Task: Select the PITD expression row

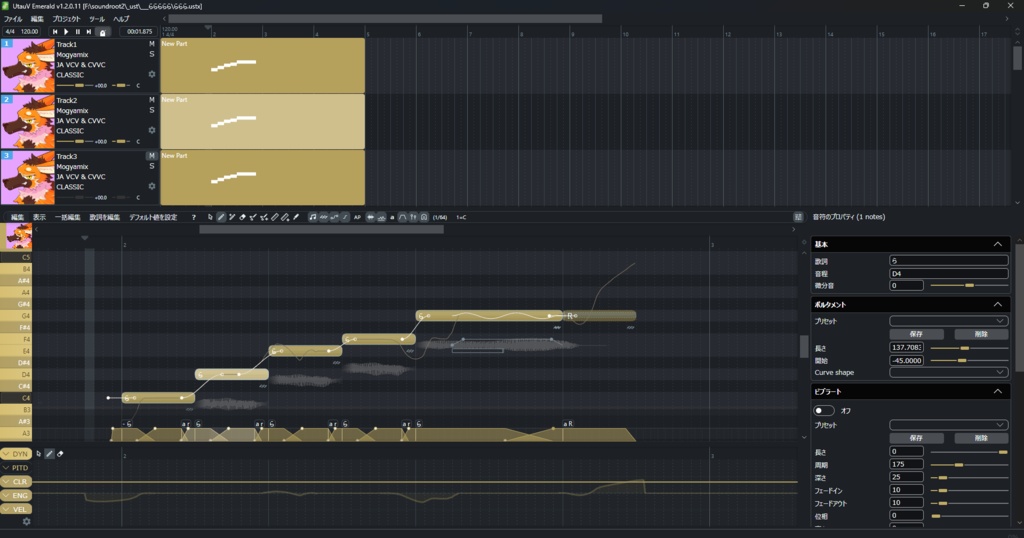Action: [x=16, y=467]
